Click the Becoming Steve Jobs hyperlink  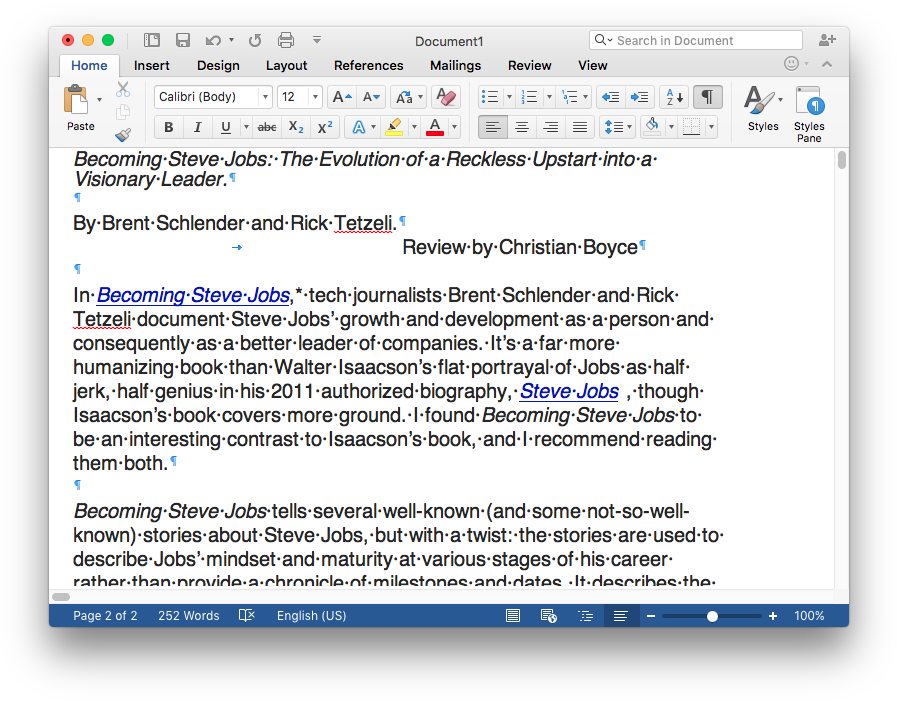tap(192, 295)
